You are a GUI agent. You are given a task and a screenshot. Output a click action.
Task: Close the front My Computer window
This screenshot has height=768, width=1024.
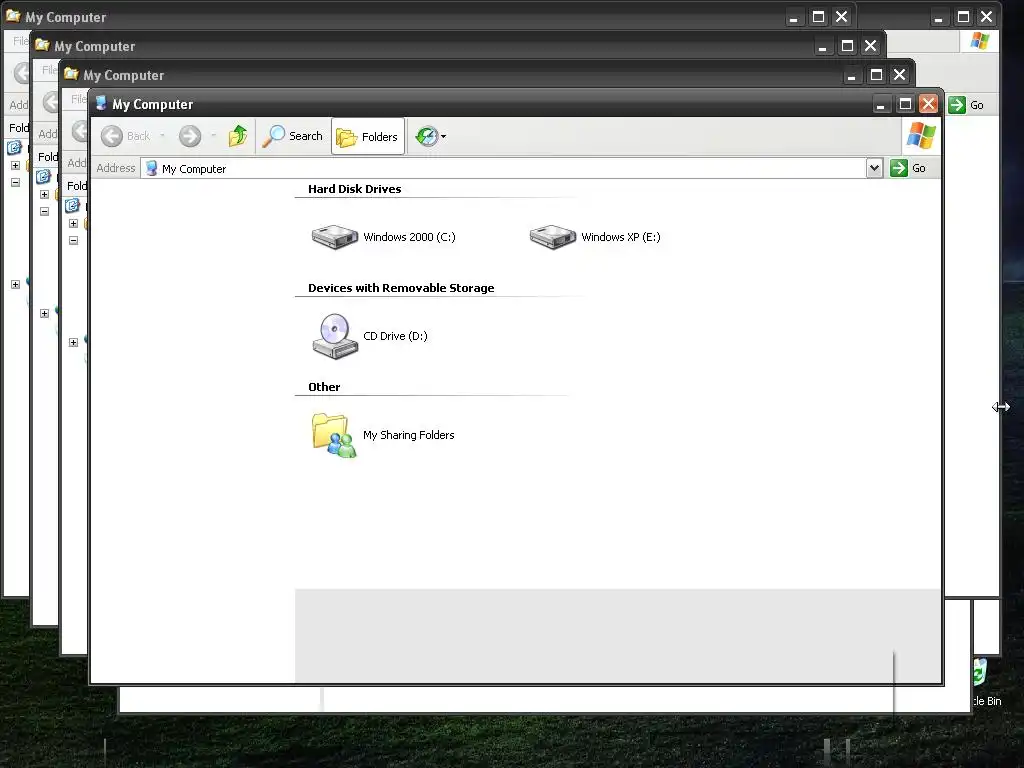coord(928,104)
